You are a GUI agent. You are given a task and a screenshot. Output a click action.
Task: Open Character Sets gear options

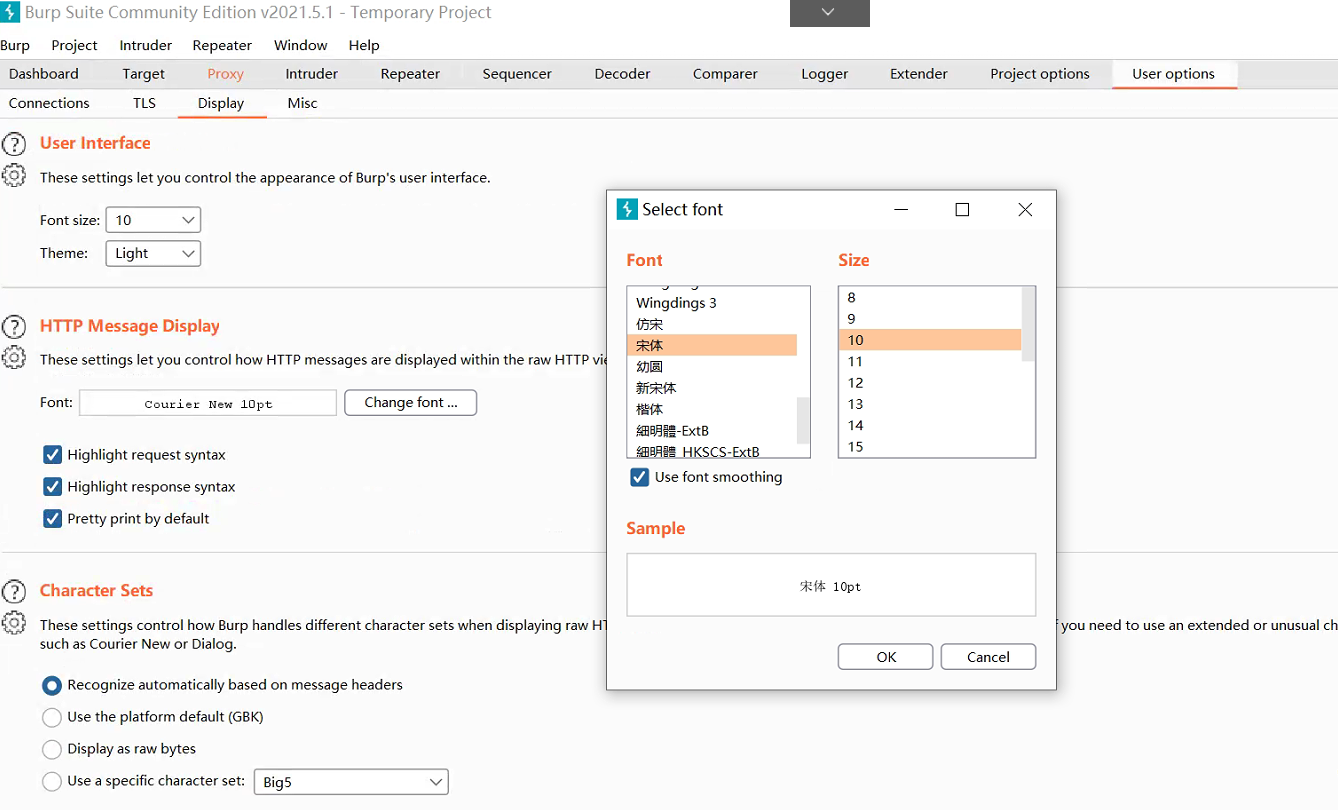tap(14, 623)
